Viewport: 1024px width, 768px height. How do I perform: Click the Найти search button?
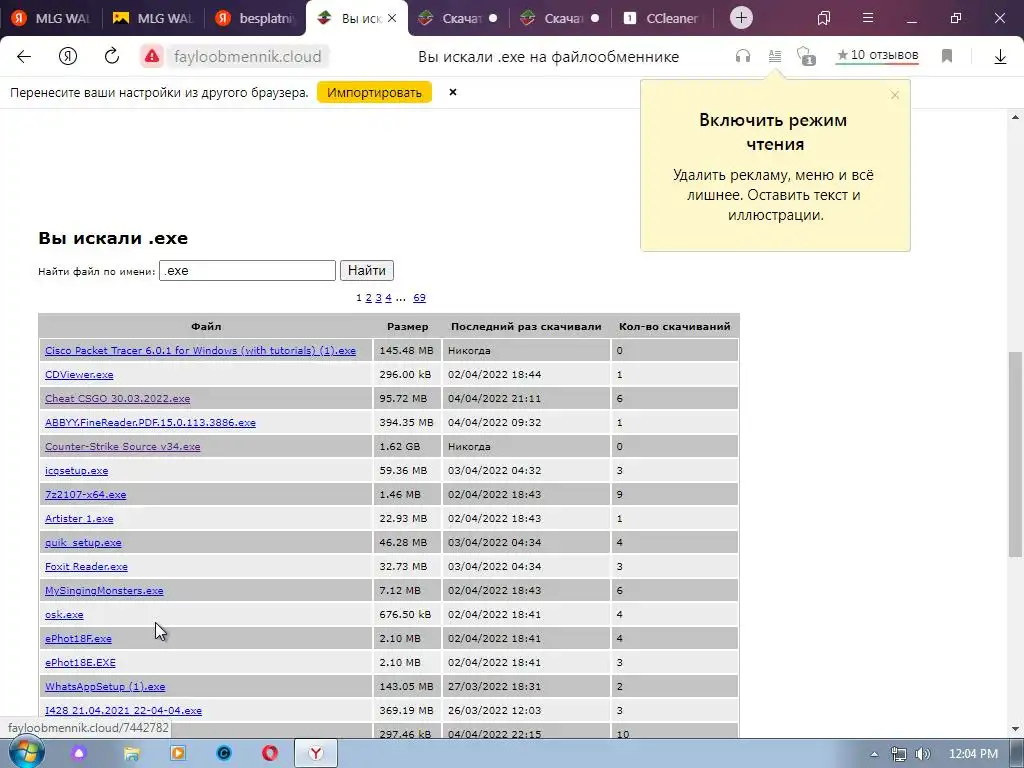[x=366, y=270]
